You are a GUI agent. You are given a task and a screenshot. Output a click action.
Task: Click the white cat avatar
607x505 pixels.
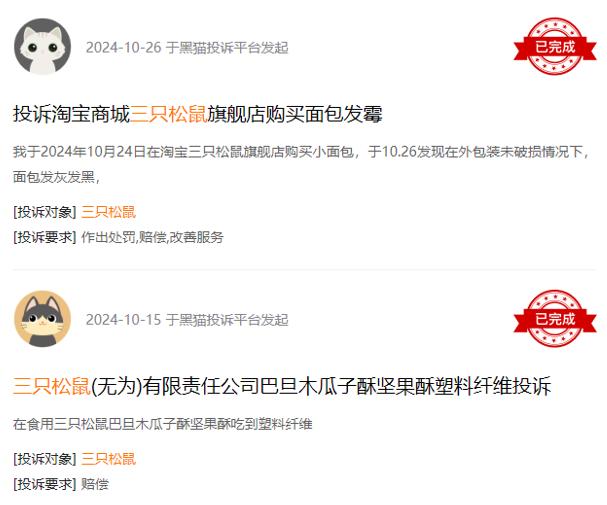point(43,46)
